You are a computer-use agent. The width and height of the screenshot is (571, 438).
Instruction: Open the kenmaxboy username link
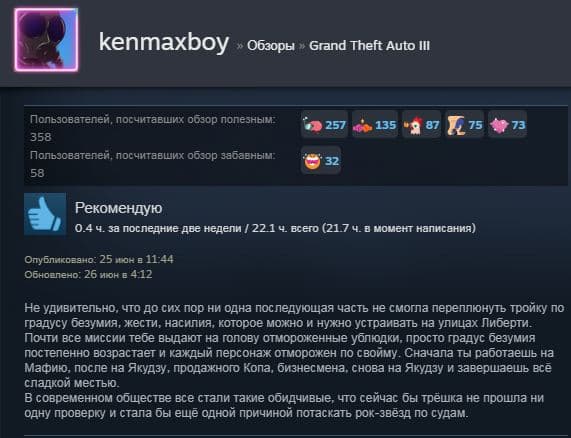click(x=164, y=42)
